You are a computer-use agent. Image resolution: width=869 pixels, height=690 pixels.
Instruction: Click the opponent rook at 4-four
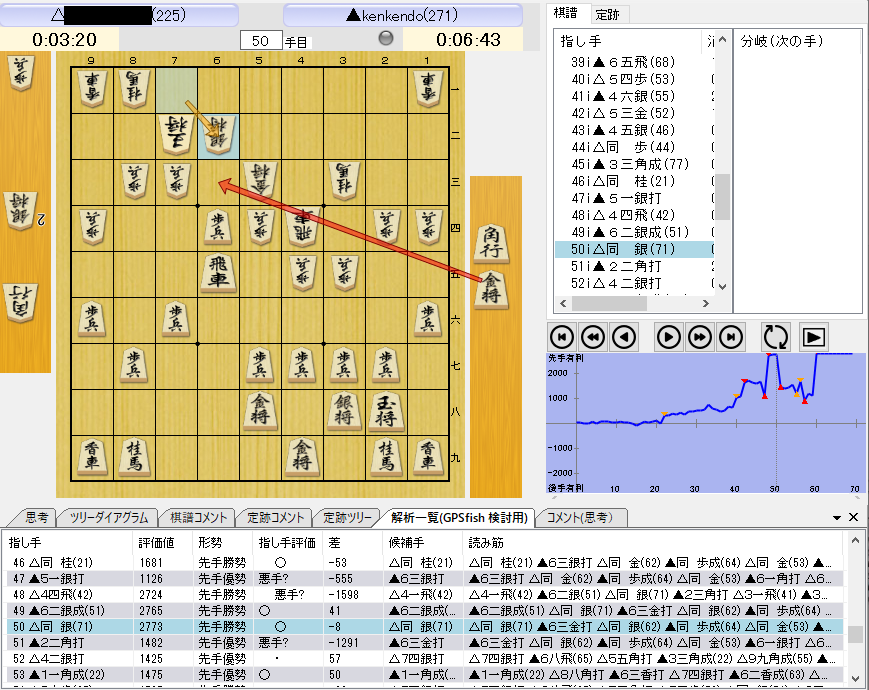[x=302, y=227]
